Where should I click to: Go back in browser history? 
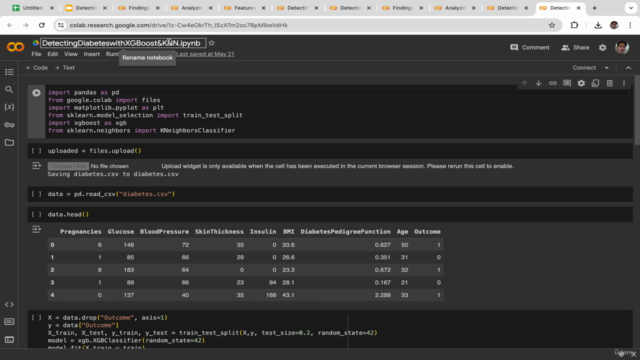[x=10, y=25]
